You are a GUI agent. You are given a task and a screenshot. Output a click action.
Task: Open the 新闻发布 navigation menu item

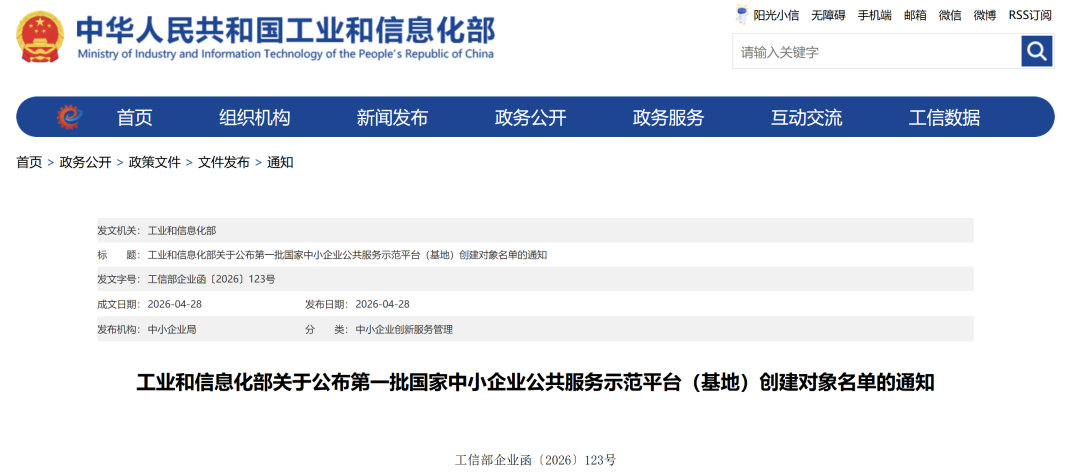[x=392, y=118]
